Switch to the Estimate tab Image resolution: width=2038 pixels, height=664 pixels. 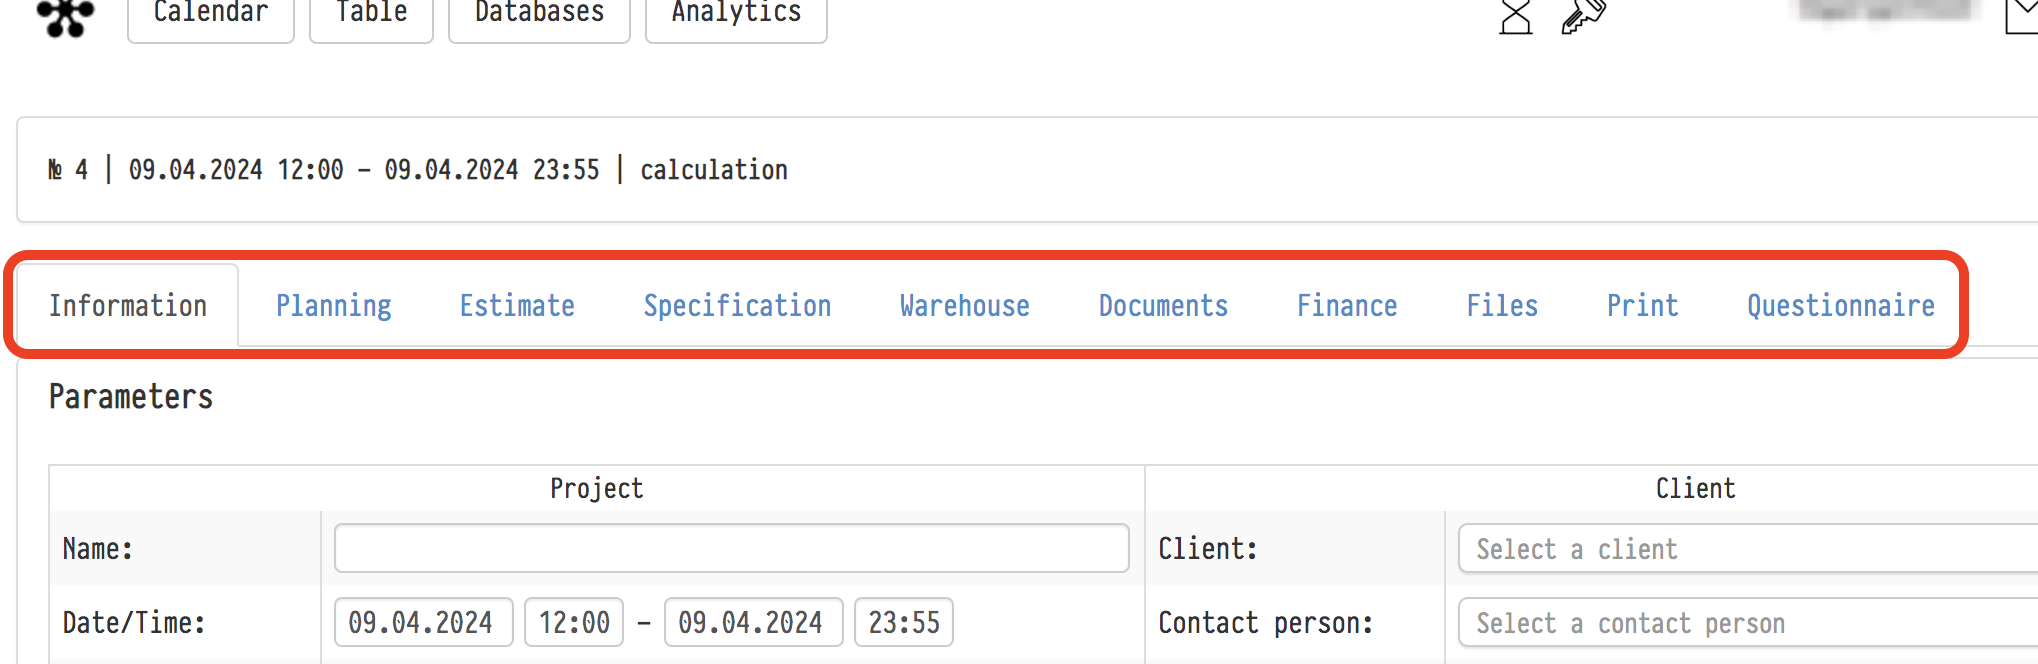click(517, 306)
